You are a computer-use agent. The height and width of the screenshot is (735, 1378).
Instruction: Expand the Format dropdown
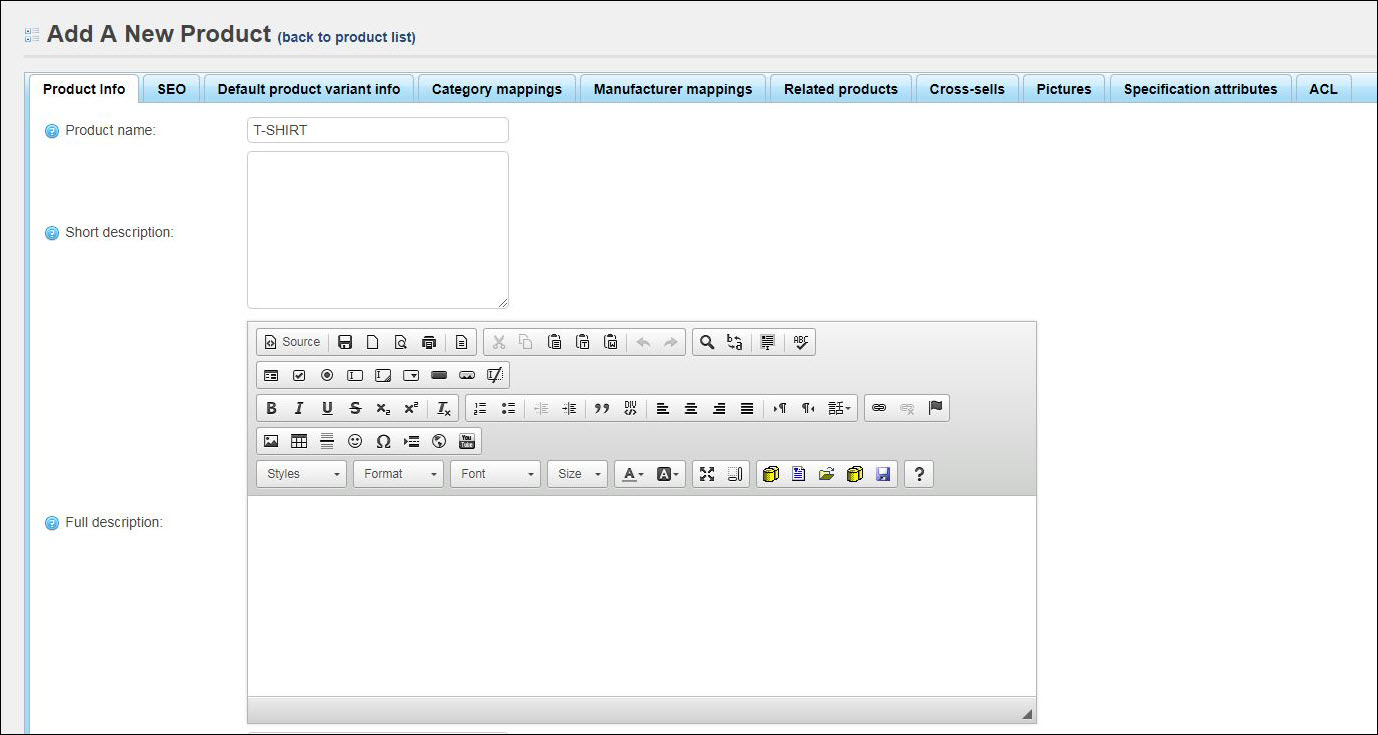click(x=398, y=474)
